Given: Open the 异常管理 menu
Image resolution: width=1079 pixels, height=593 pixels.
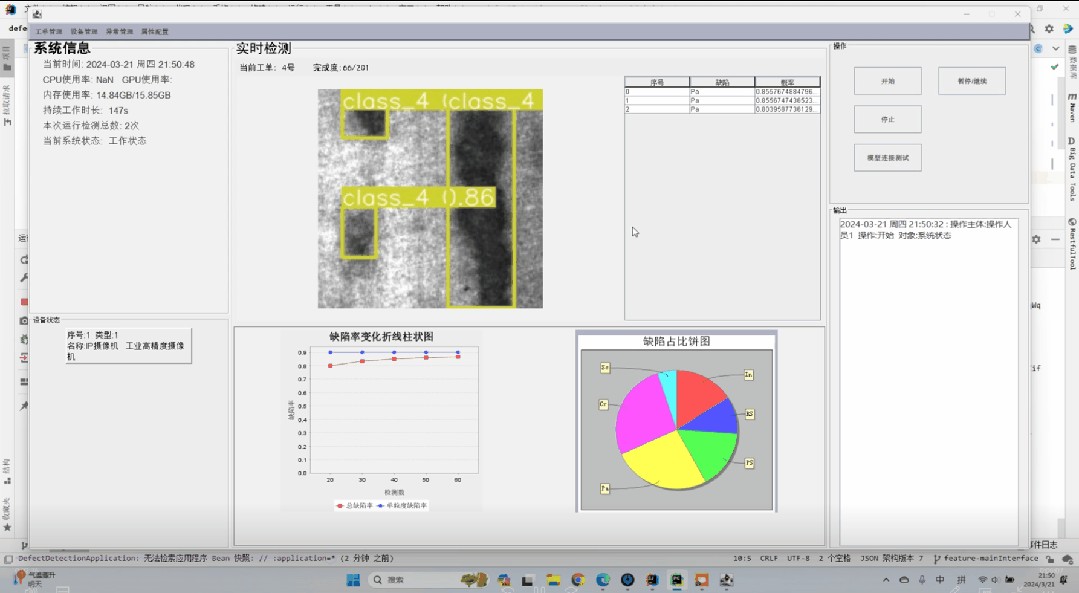Looking at the screenshot, I should 119,32.
